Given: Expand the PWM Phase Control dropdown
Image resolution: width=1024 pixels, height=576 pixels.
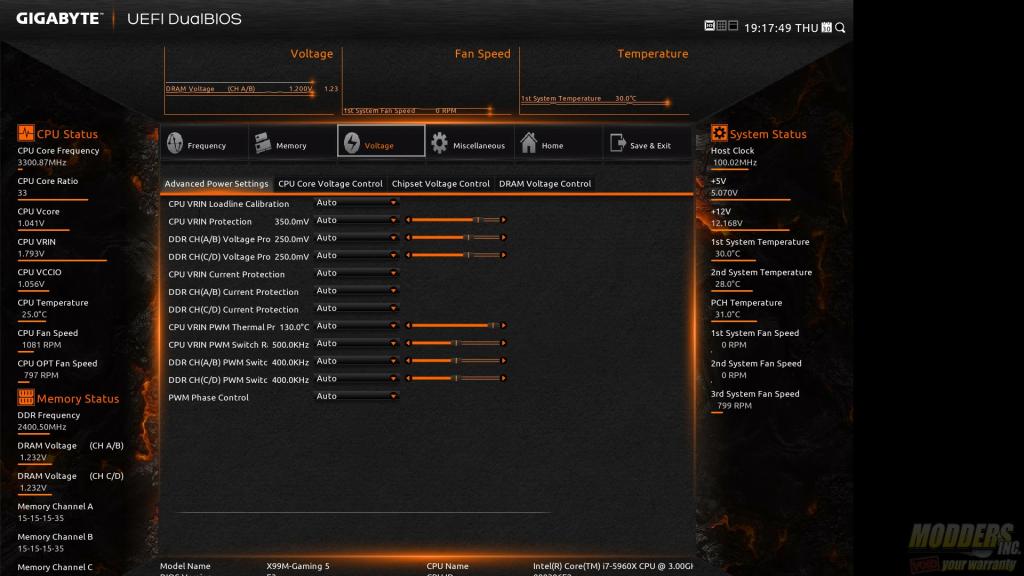Looking at the screenshot, I should click(x=357, y=397).
